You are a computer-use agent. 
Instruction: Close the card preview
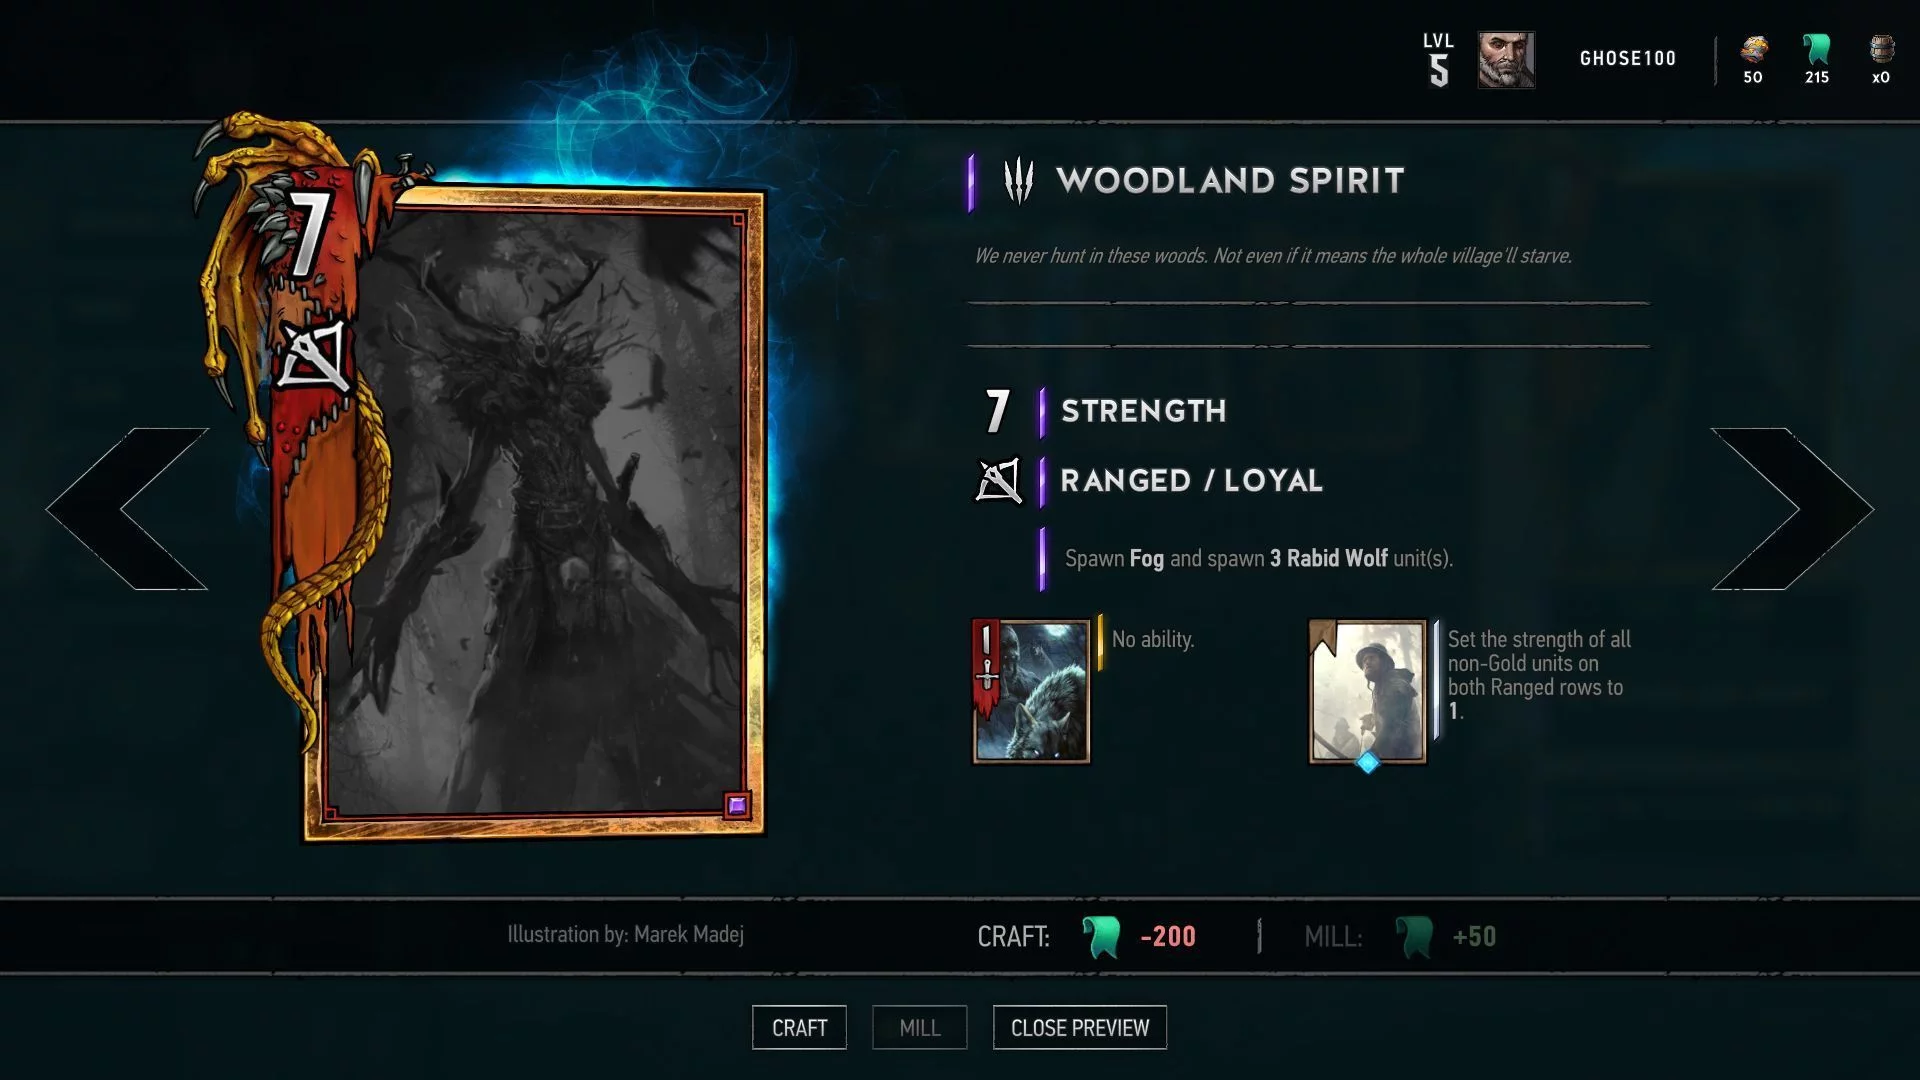tap(1080, 1027)
